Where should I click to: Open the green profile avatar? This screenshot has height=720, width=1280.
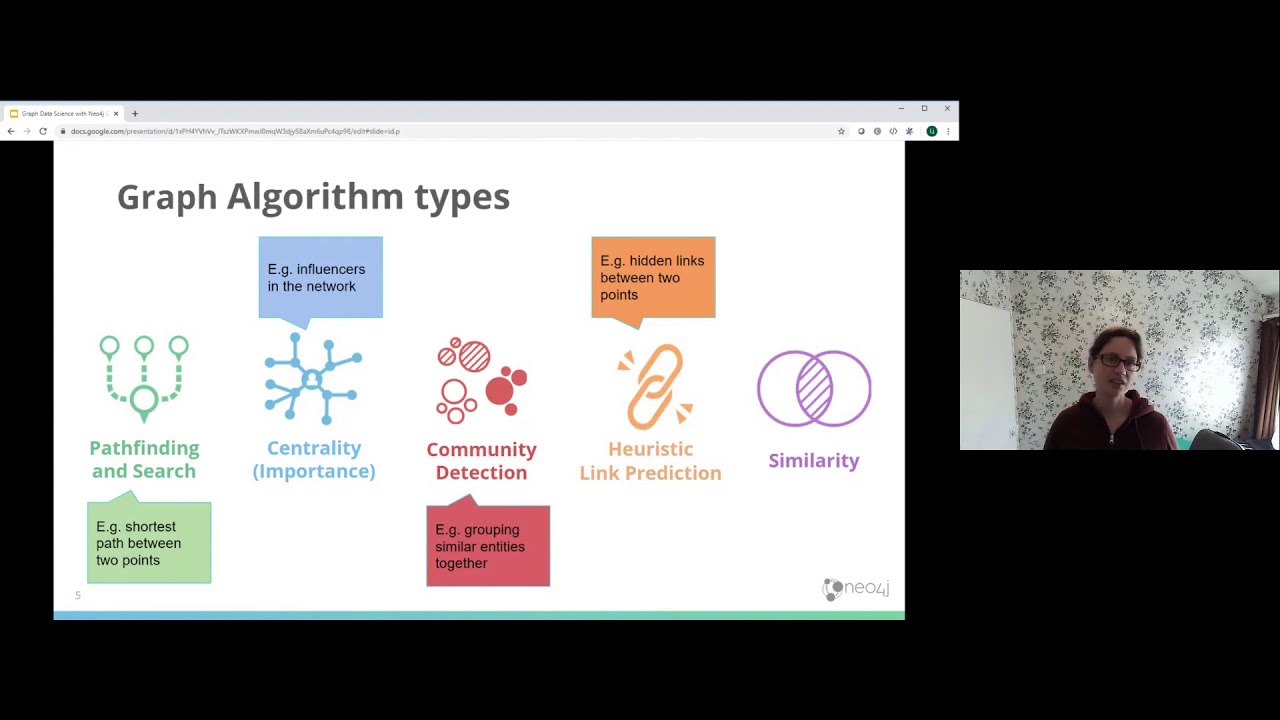(932, 131)
